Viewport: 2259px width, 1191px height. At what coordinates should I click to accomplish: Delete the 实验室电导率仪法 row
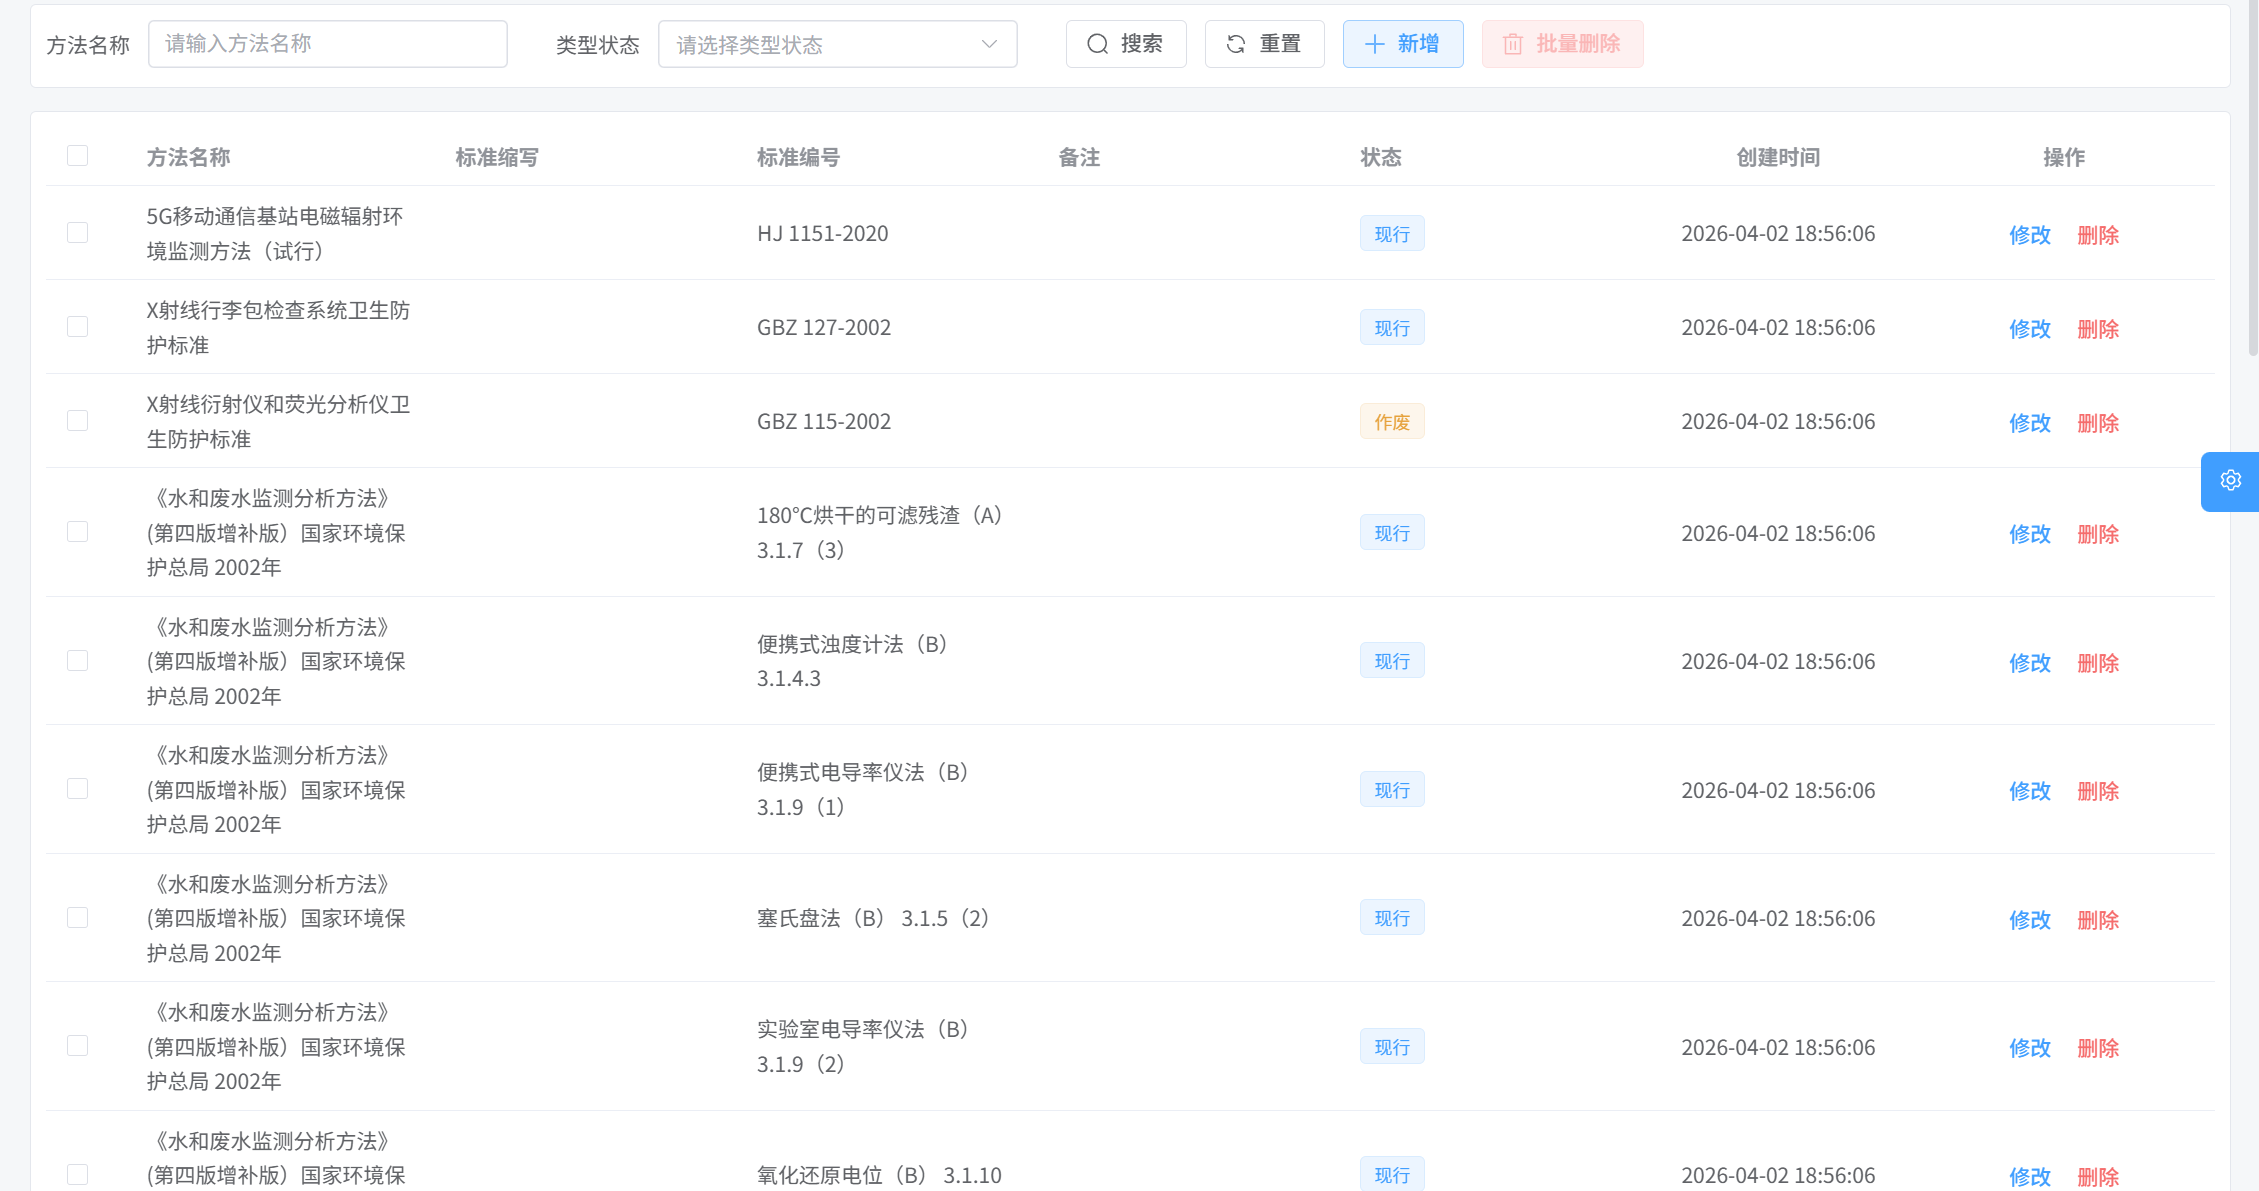click(2097, 1048)
